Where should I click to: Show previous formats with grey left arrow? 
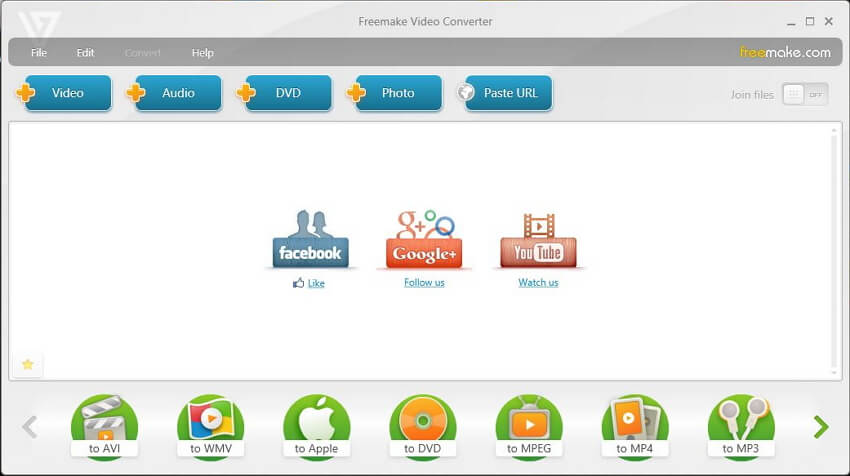(x=30, y=427)
